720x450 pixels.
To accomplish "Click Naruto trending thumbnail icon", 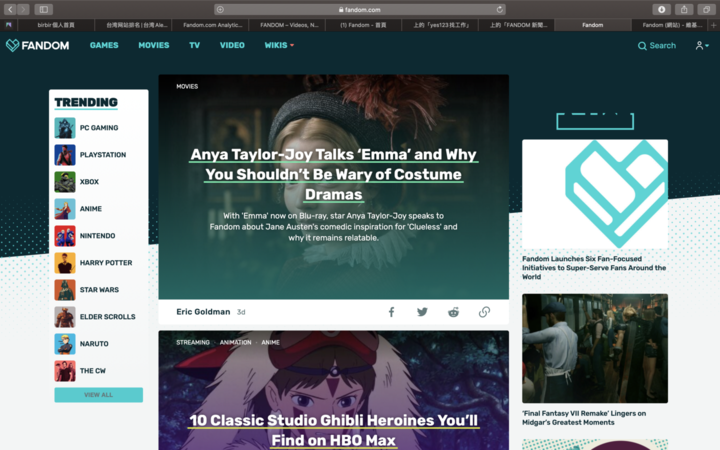I will (65, 344).
